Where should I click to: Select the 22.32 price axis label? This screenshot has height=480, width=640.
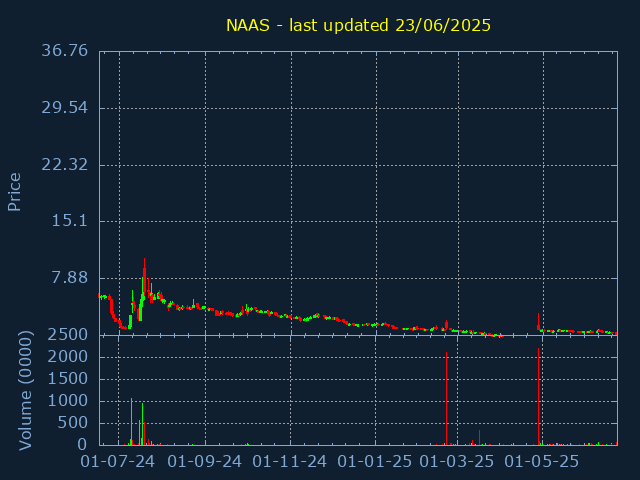pos(64,165)
